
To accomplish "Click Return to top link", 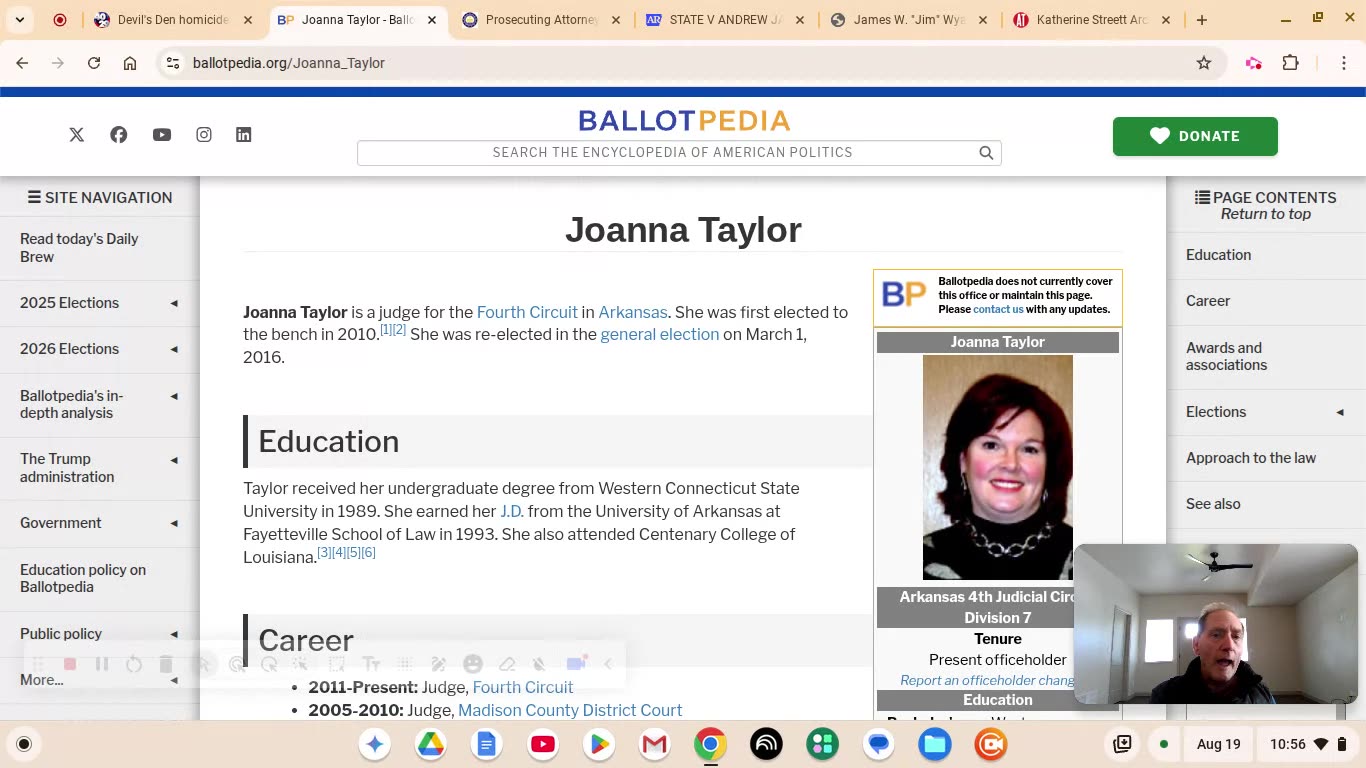I will 1265,214.
